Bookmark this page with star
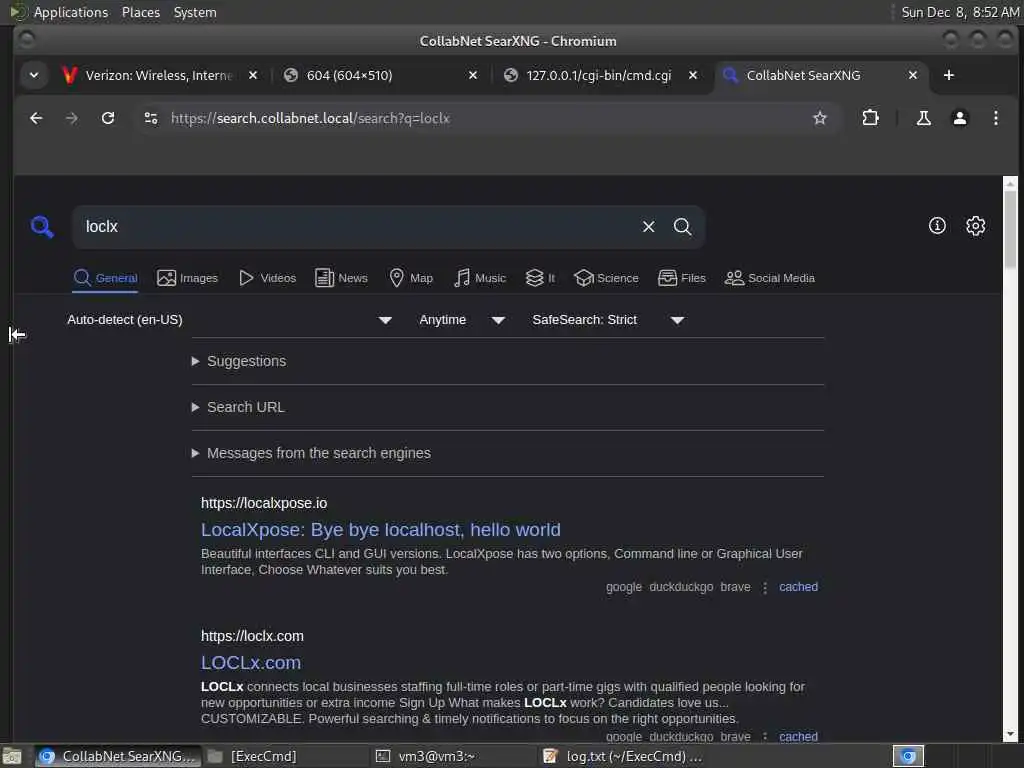This screenshot has width=1024, height=768. (x=820, y=118)
